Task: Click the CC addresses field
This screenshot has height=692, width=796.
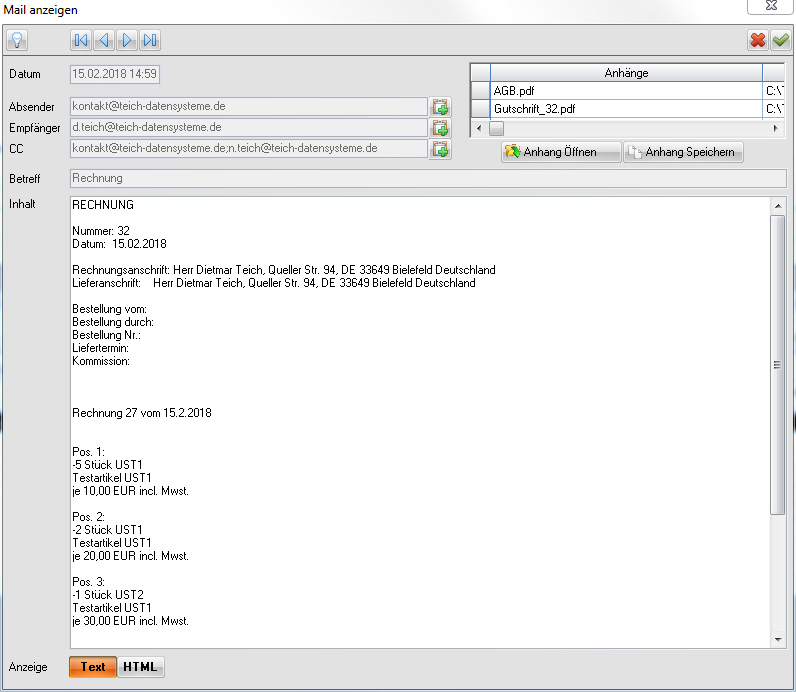Action: point(249,149)
